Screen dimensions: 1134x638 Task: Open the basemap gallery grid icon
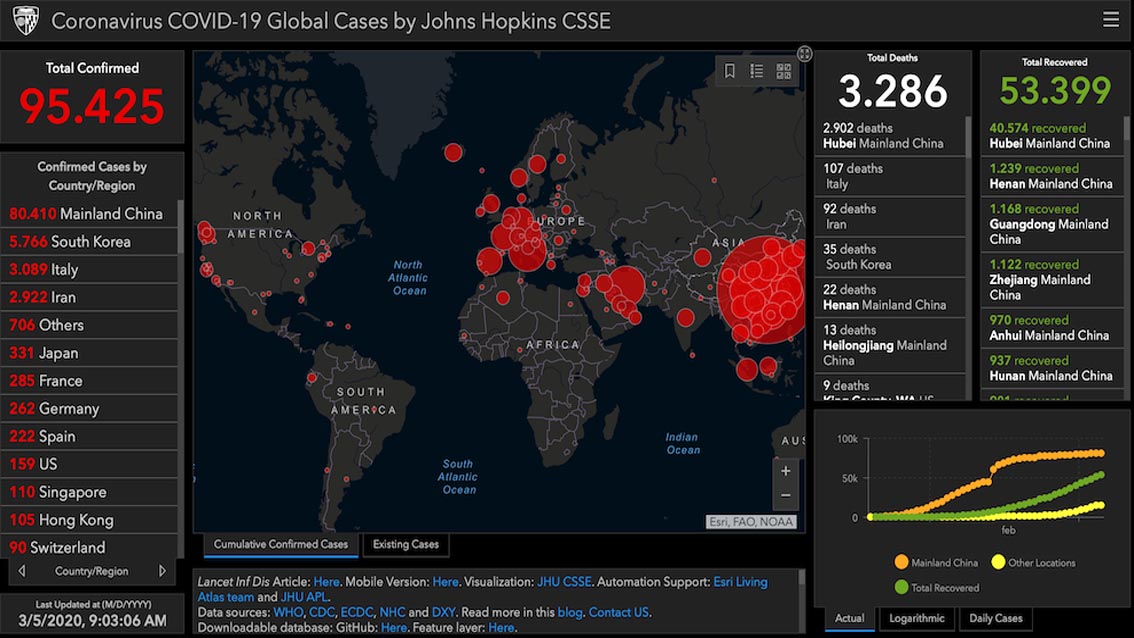(x=784, y=71)
